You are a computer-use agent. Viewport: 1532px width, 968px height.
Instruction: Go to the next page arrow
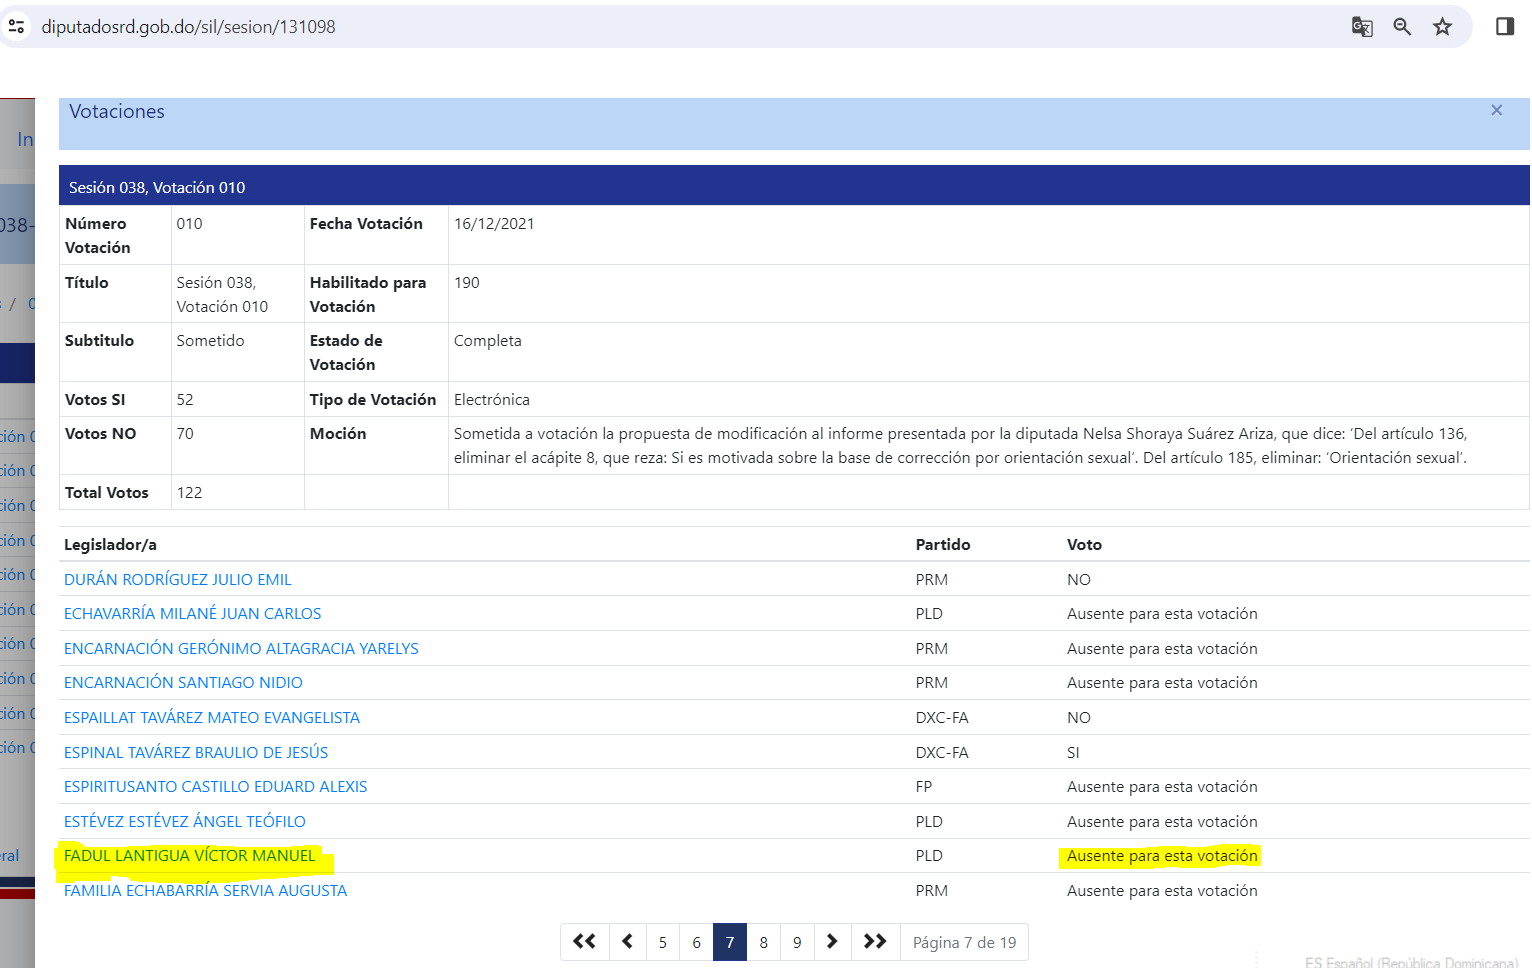[832, 942]
